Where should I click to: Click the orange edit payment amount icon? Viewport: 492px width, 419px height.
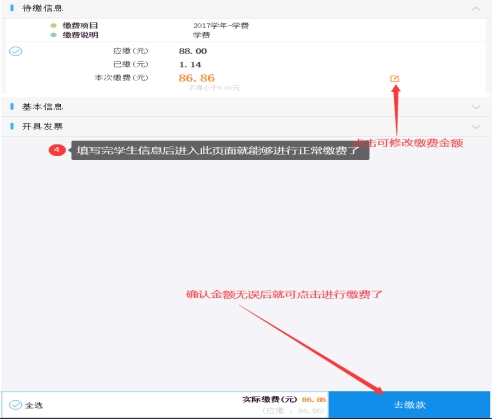tap(394, 79)
